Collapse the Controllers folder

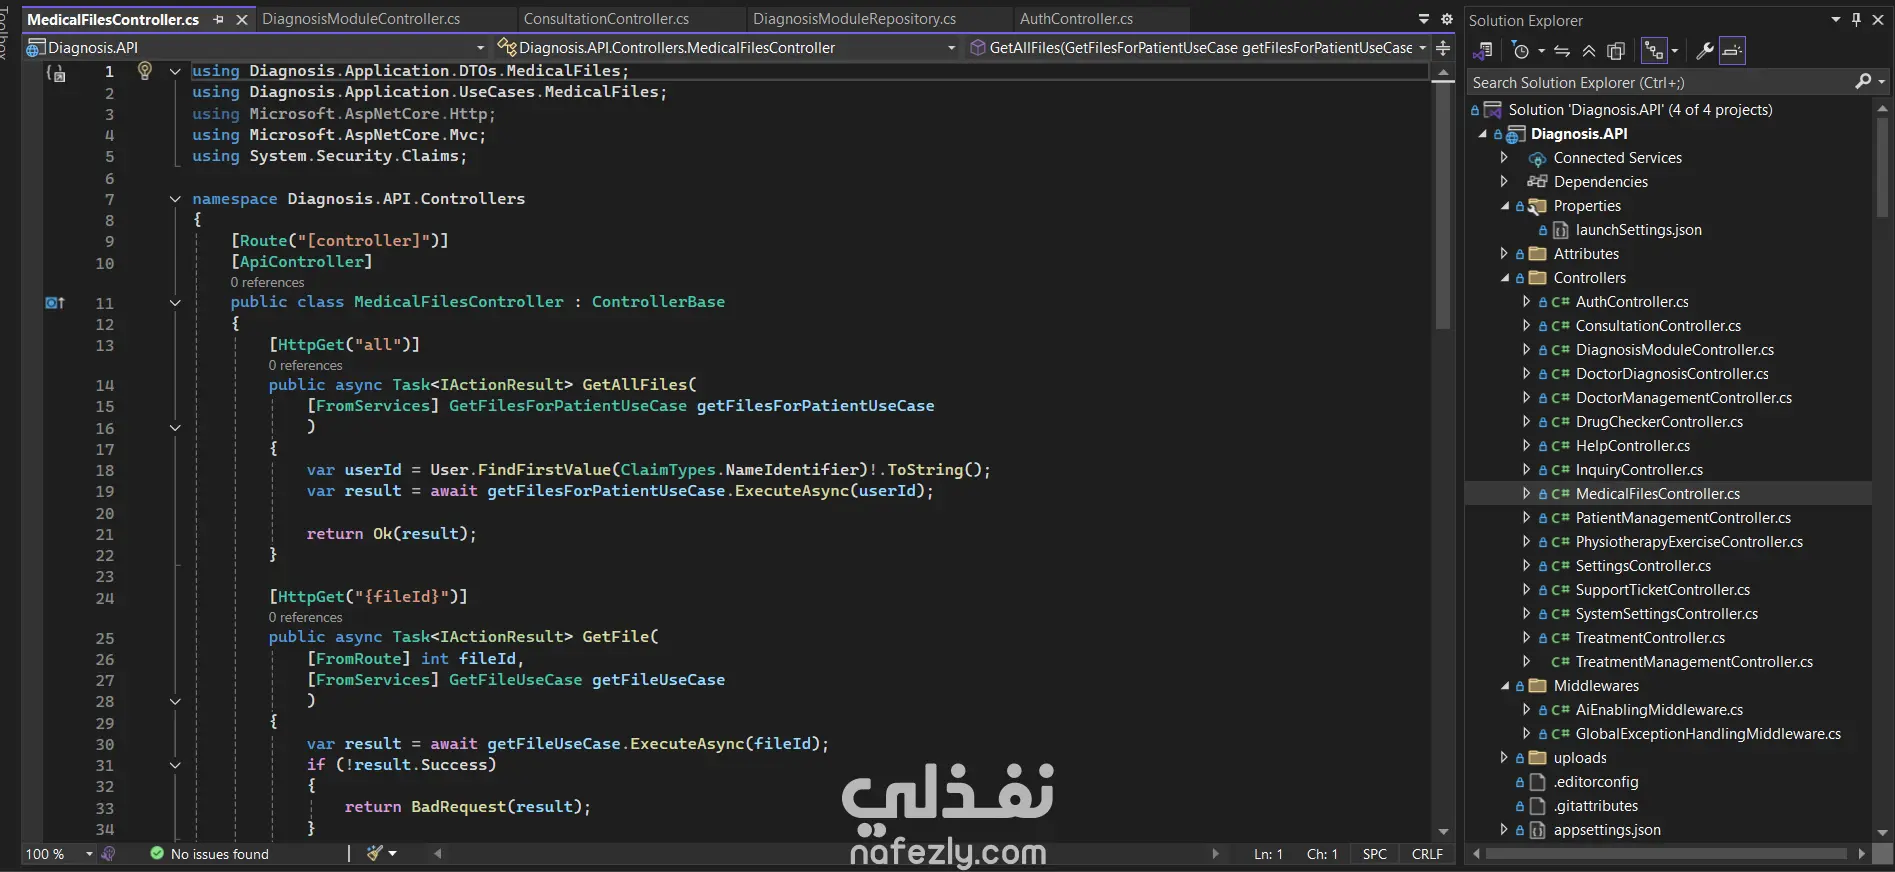coord(1504,278)
